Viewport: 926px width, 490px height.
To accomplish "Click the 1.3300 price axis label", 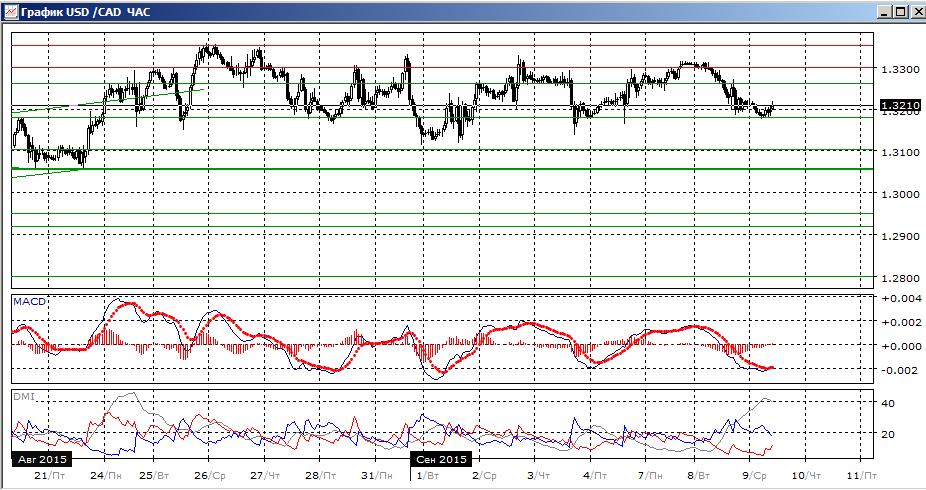I will (900, 70).
